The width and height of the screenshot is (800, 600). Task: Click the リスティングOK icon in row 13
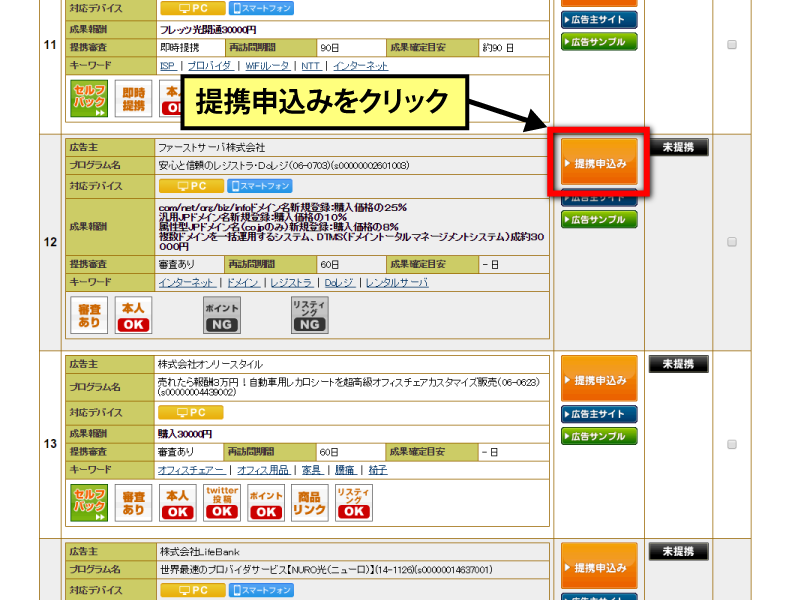pyautogui.click(x=353, y=503)
